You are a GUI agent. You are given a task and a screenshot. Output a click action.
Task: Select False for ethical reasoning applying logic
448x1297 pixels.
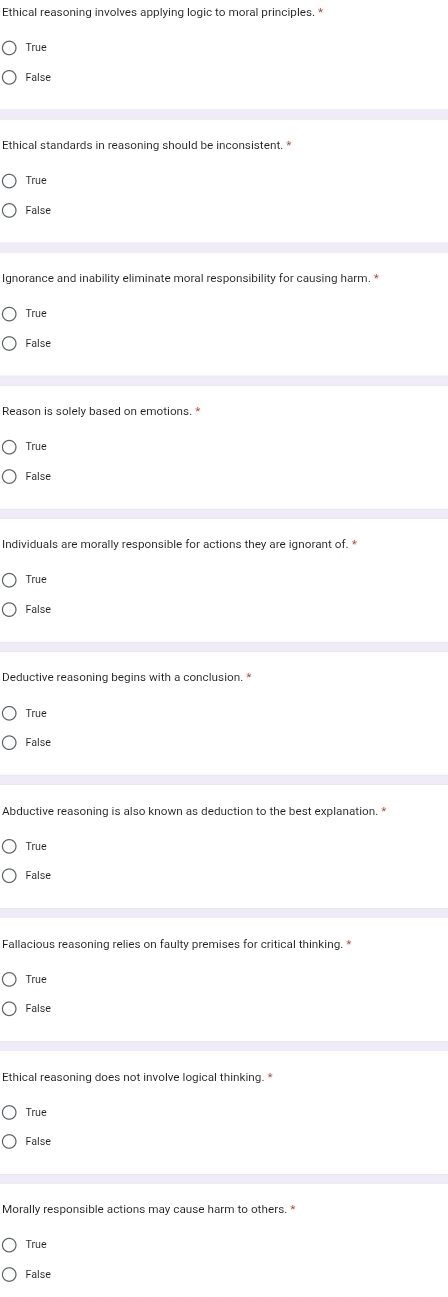point(10,78)
